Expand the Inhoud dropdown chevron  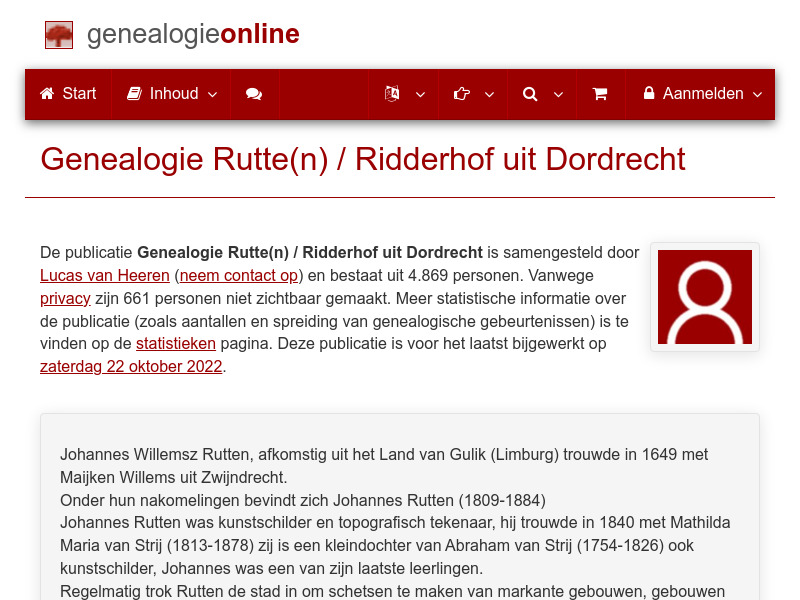[x=212, y=95]
